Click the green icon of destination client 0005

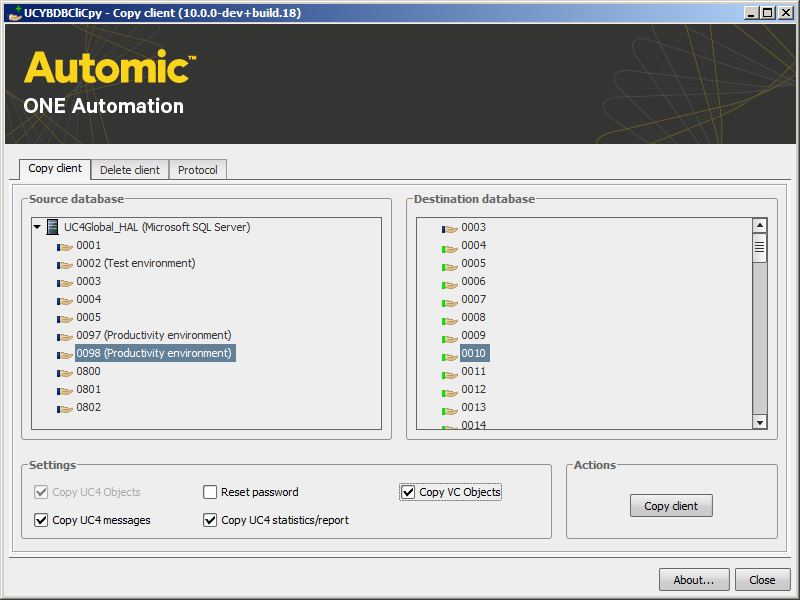coord(450,265)
